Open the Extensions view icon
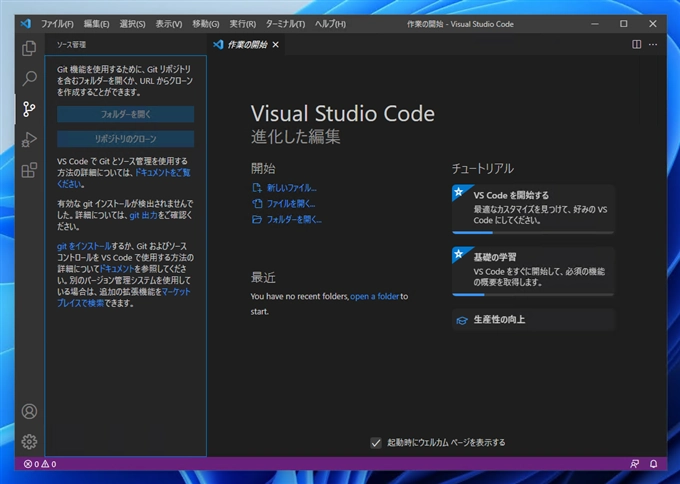The image size is (680, 484). tap(29, 170)
